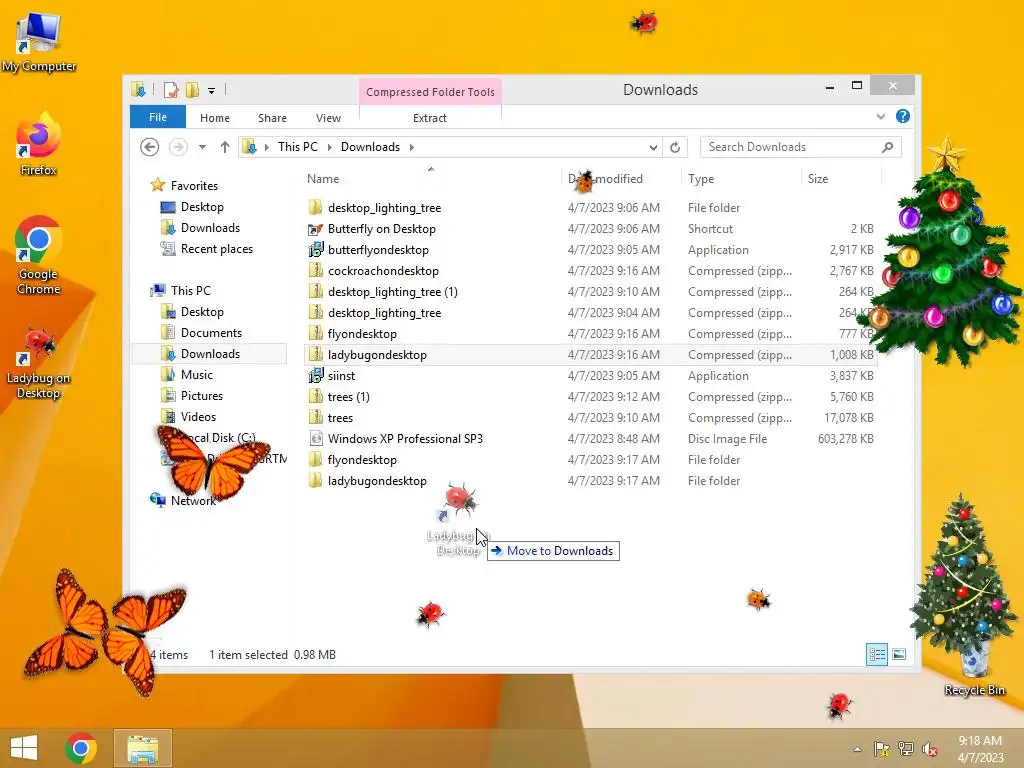Click the search magnifier icon
This screenshot has height=768, width=1024.
(888, 147)
